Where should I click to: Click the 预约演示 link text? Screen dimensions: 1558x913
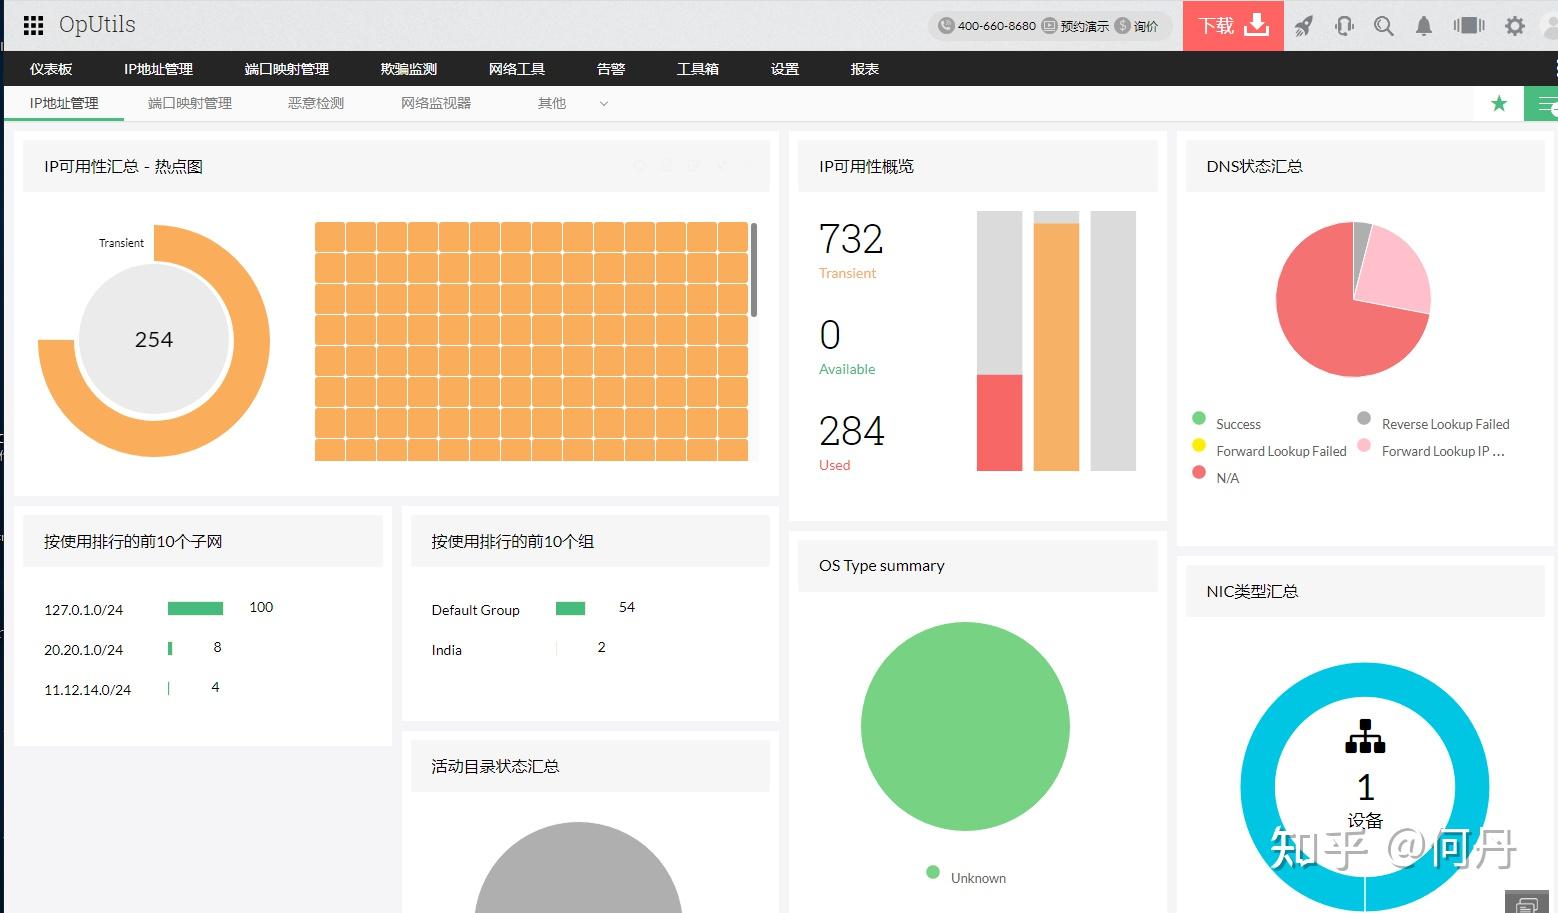(x=1085, y=26)
